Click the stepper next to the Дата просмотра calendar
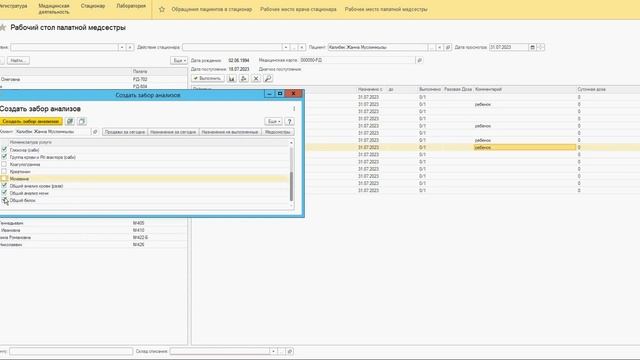Viewport: 640px width, 360px height. click(x=541, y=47)
